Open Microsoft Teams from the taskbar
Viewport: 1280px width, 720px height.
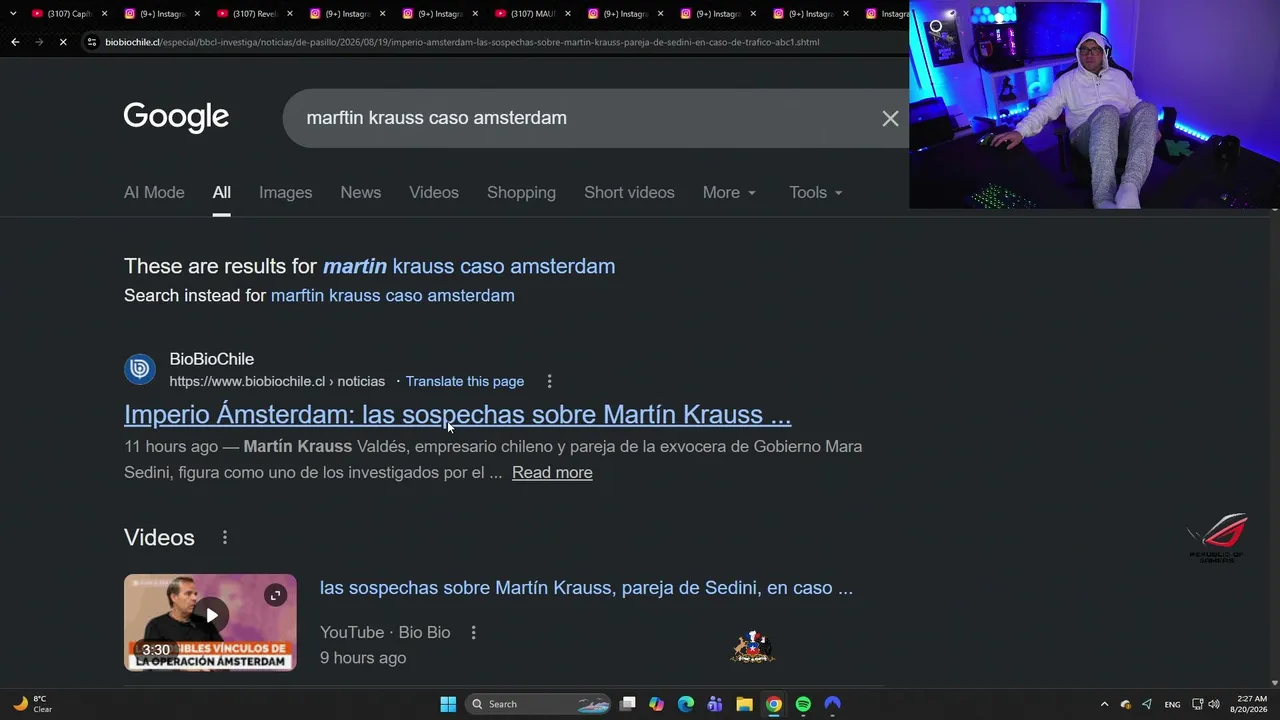[x=715, y=704]
